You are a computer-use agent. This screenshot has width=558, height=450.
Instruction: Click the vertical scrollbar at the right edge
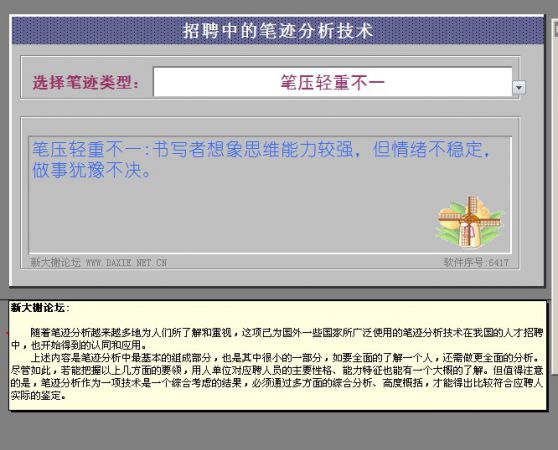(554, 196)
